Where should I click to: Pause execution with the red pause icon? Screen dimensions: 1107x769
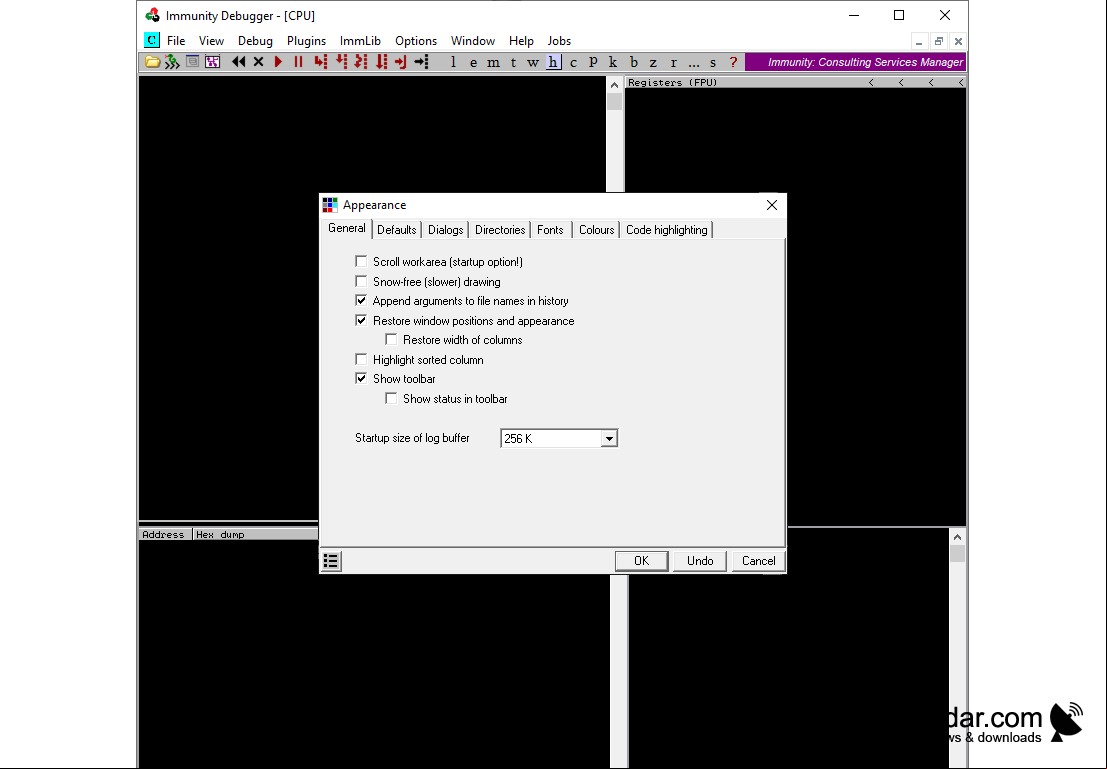[299, 62]
